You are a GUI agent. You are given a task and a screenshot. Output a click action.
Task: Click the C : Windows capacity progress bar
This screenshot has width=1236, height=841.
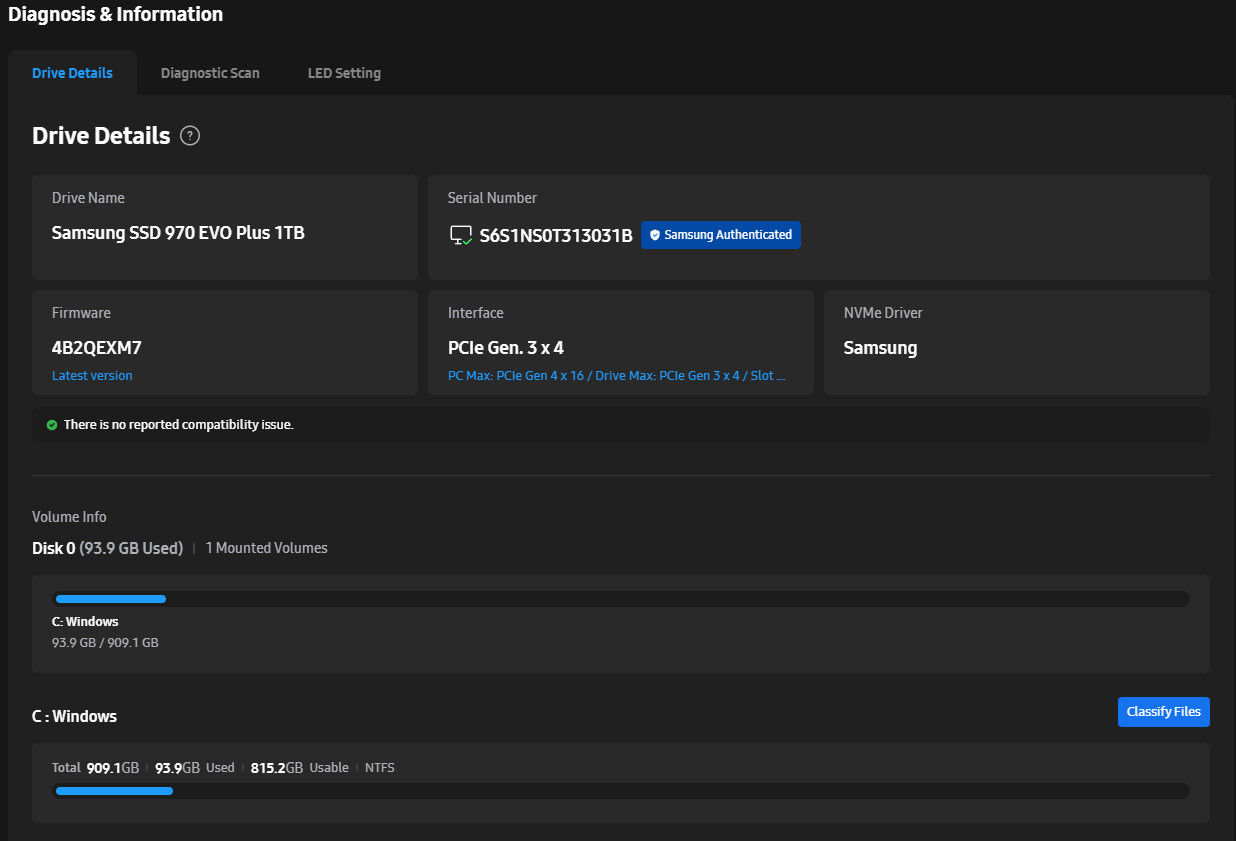(x=621, y=791)
